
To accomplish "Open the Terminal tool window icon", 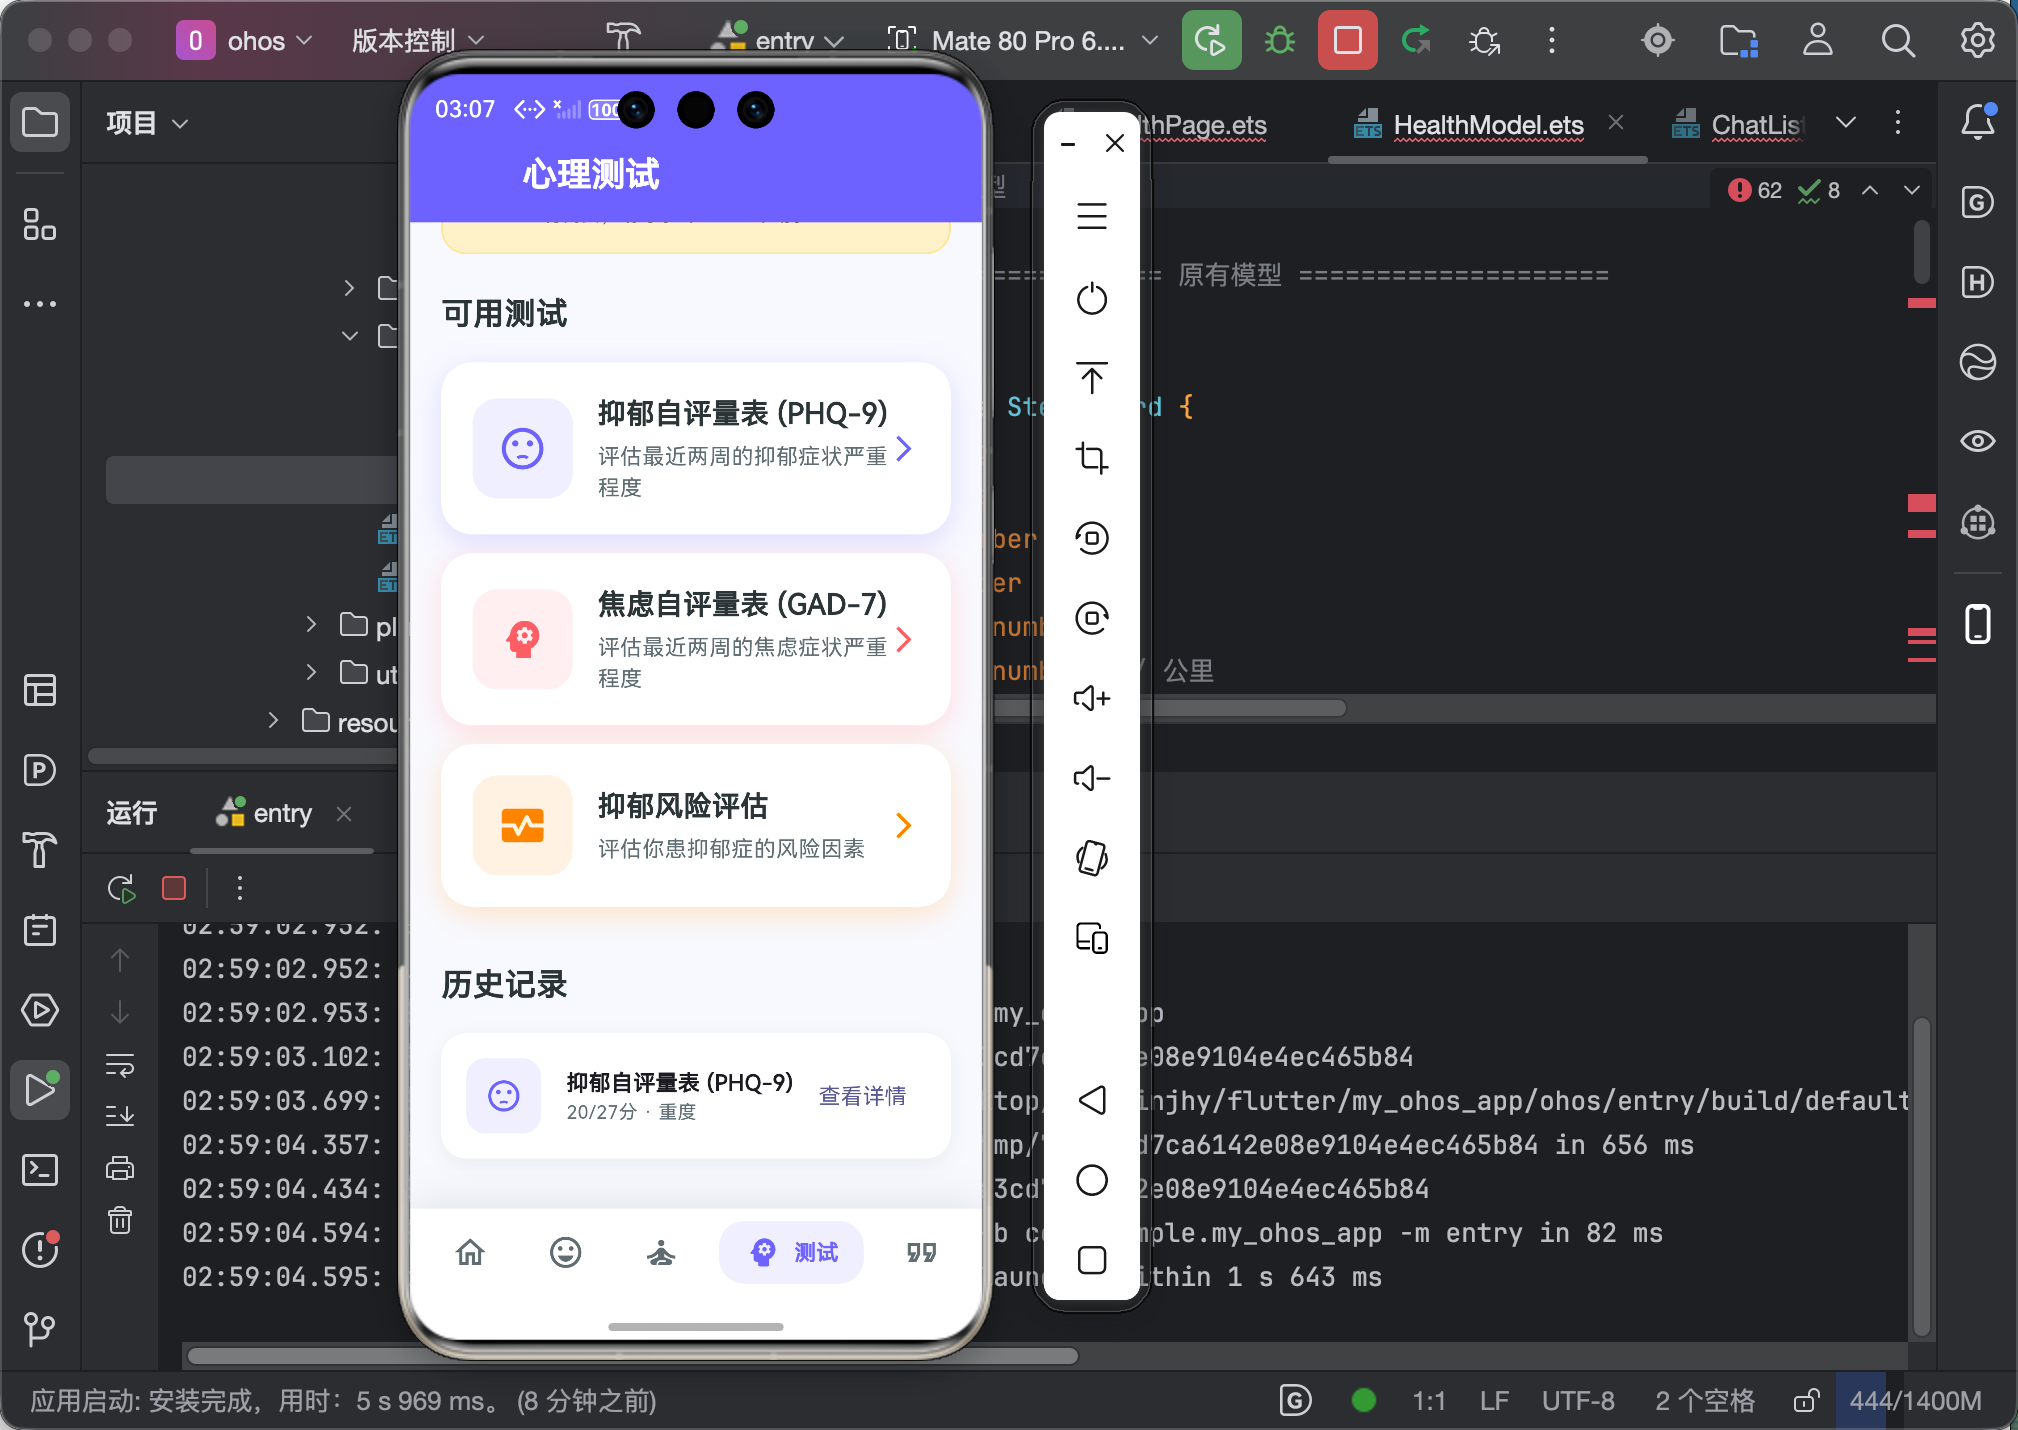I will (x=40, y=1170).
